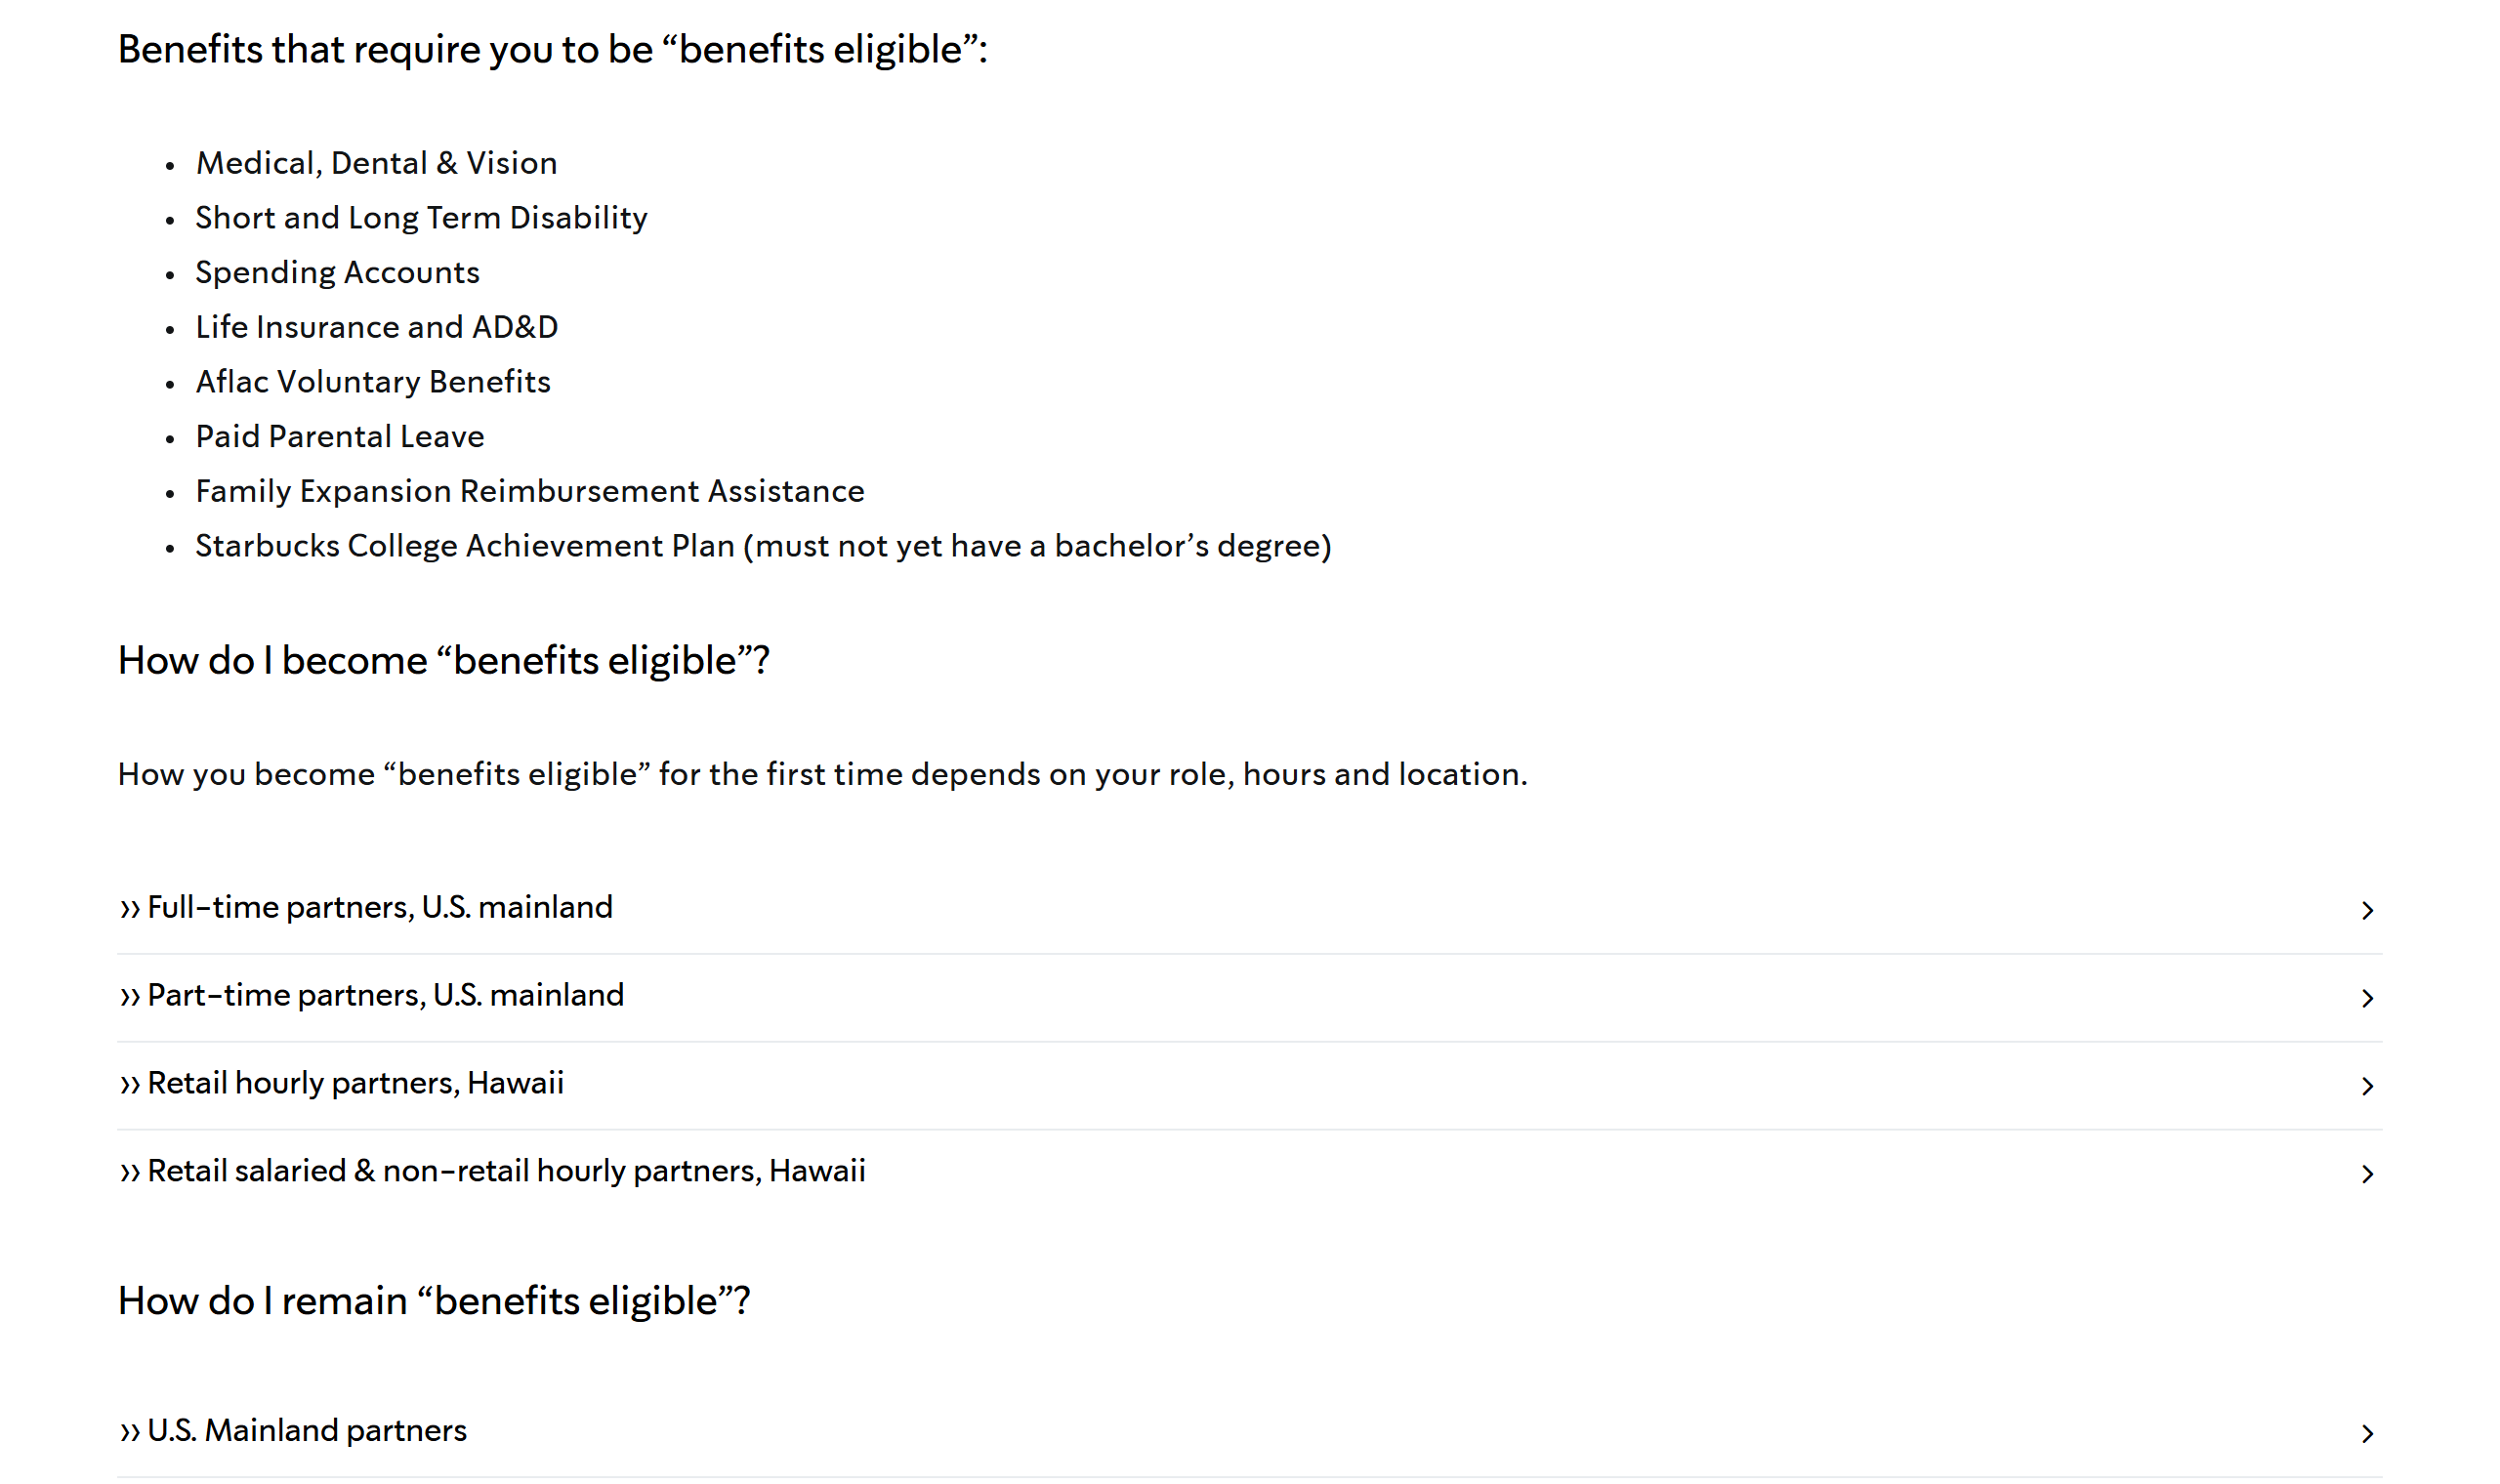Click chevron arrow for Retail salaried & non-retail hourly
The height and width of the screenshot is (1484, 2500).
tap(2366, 1174)
